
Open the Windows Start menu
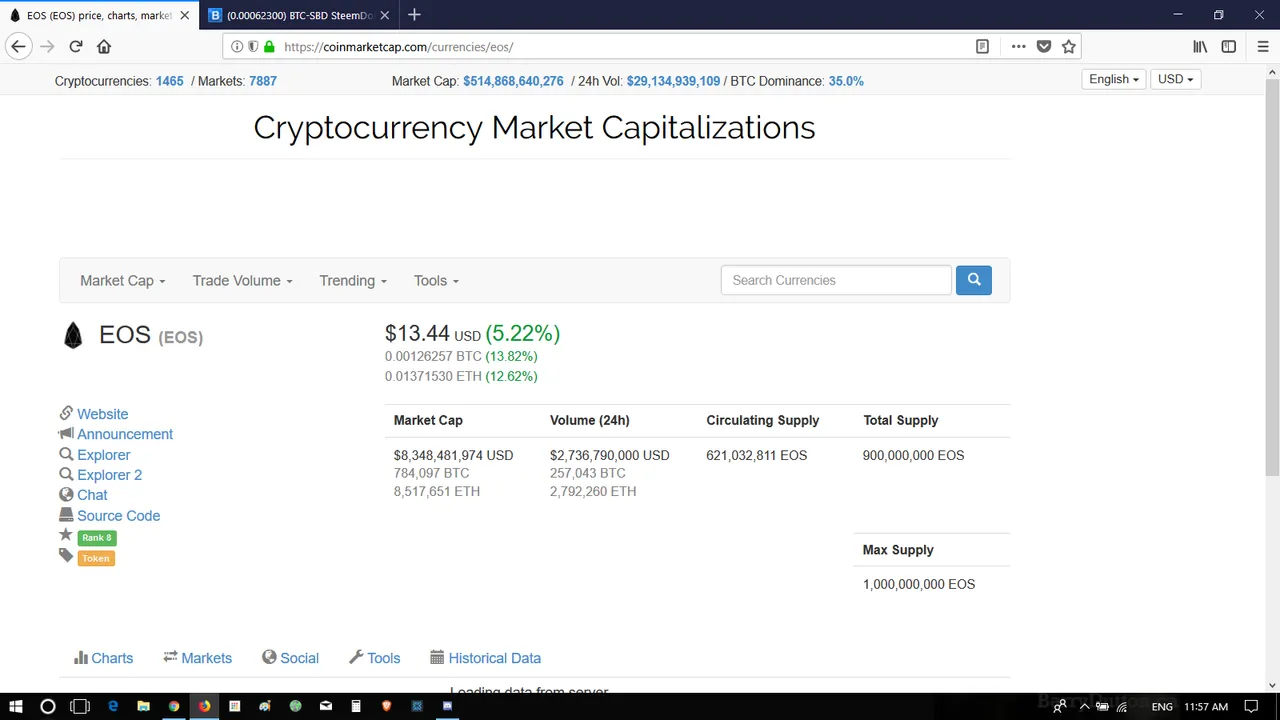[16, 706]
